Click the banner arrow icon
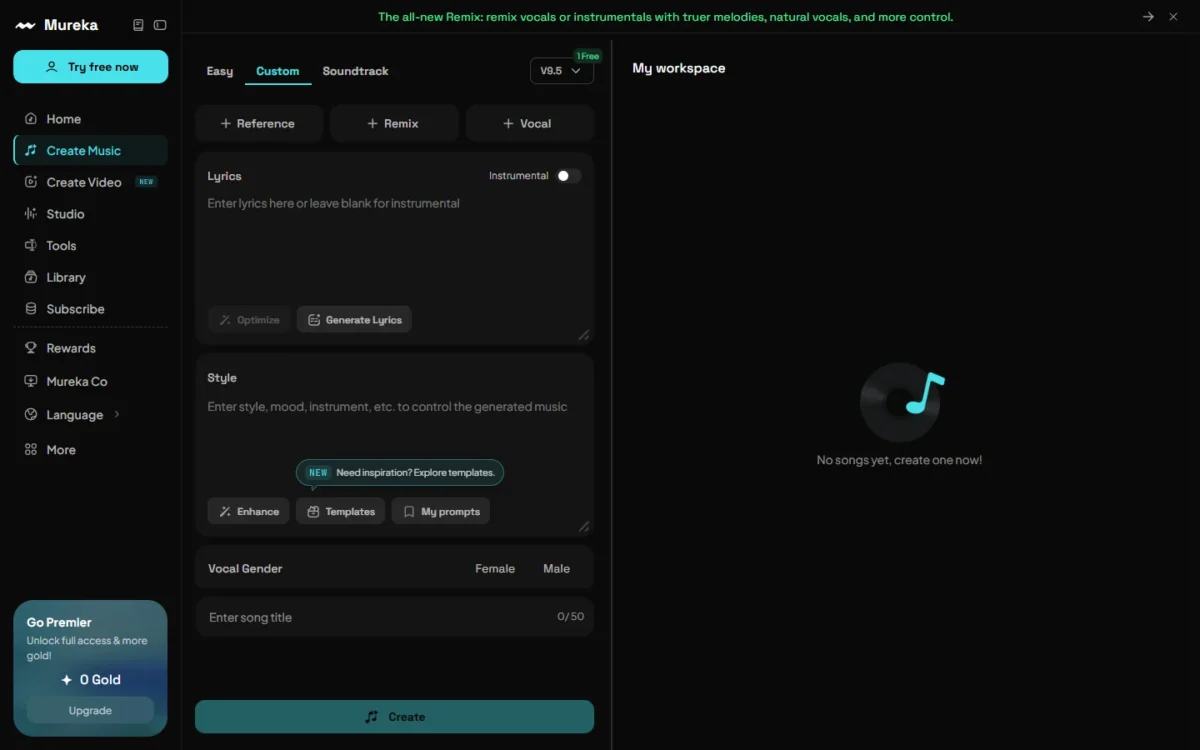The width and height of the screenshot is (1200, 750). point(1148,17)
